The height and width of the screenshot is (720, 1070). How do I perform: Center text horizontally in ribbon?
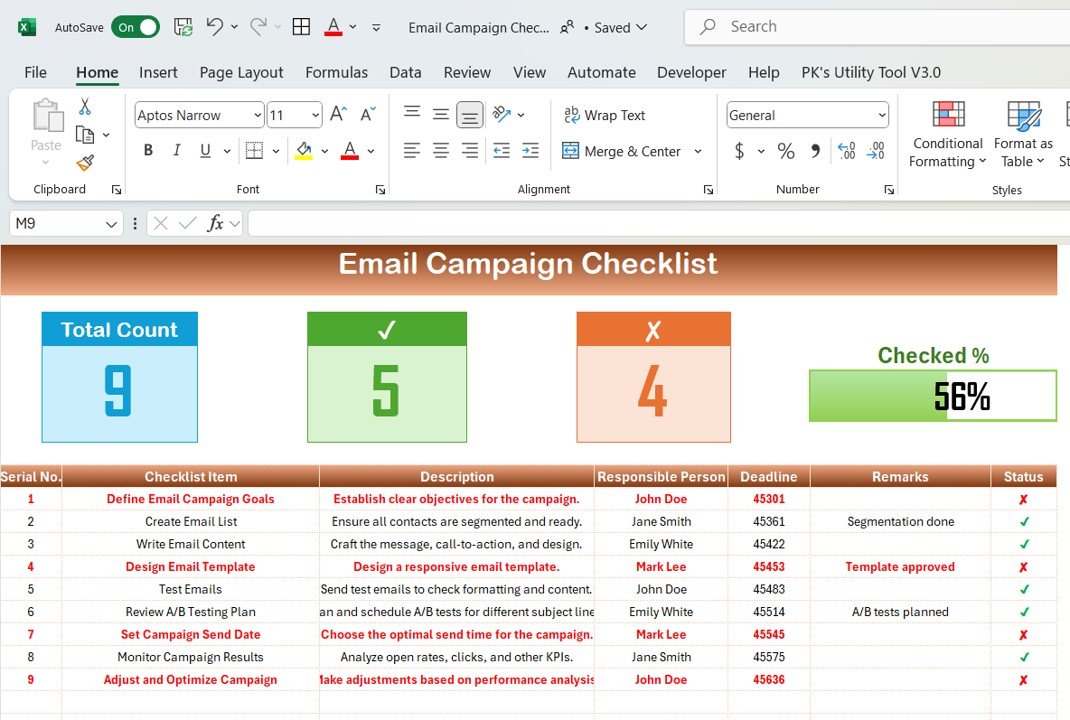coord(441,150)
